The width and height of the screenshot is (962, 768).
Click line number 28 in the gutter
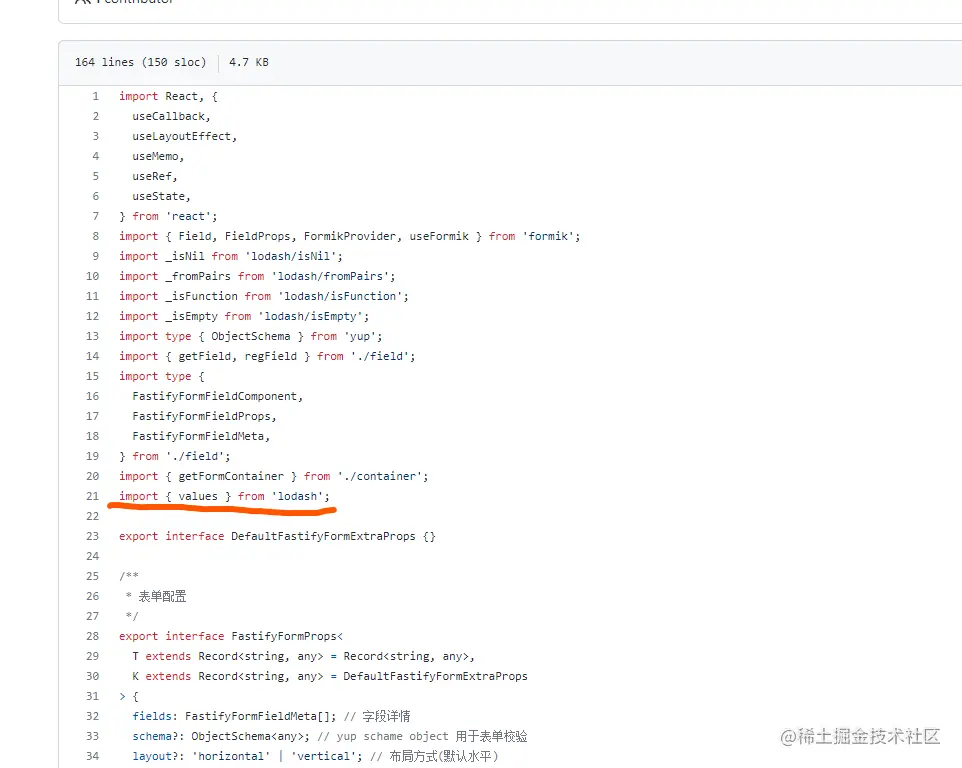pos(92,636)
